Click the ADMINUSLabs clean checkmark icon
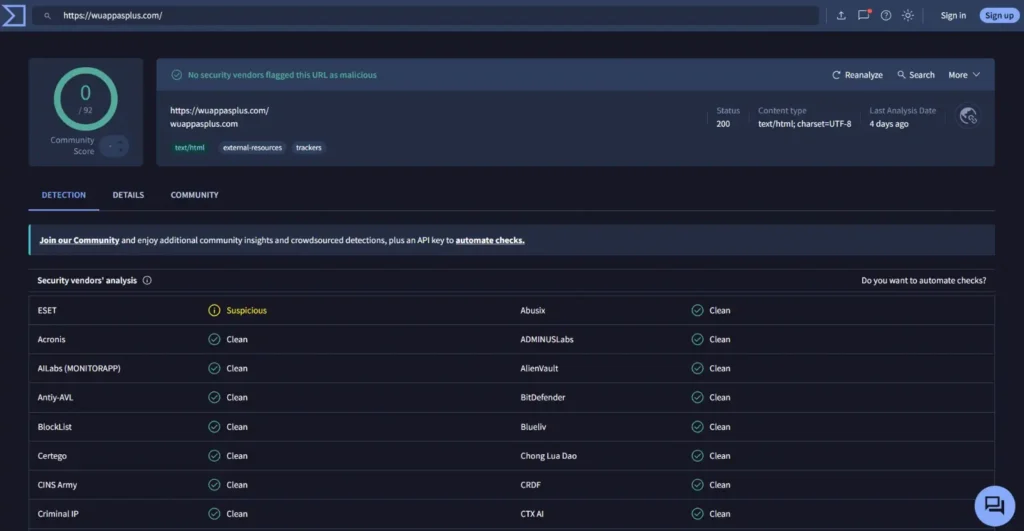Image resolution: width=1024 pixels, height=531 pixels. 697,340
